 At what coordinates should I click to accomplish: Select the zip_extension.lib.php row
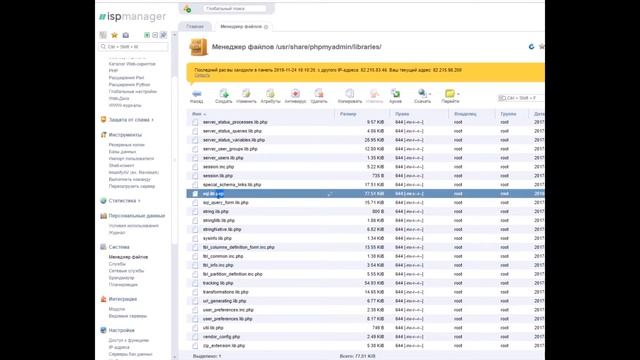coord(365,346)
